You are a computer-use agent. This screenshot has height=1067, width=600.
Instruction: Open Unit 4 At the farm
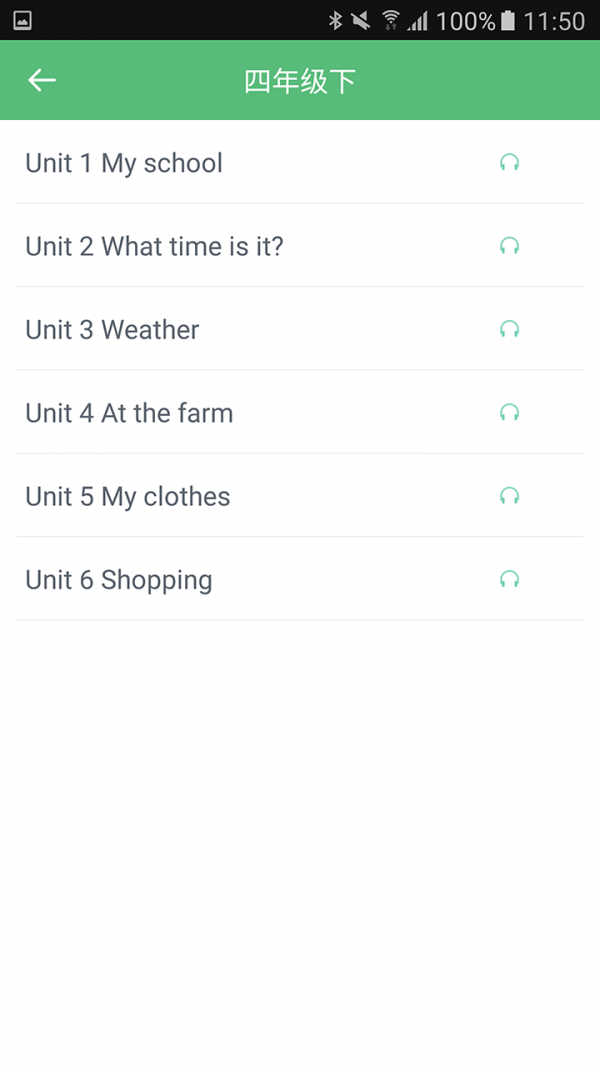(129, 412)
